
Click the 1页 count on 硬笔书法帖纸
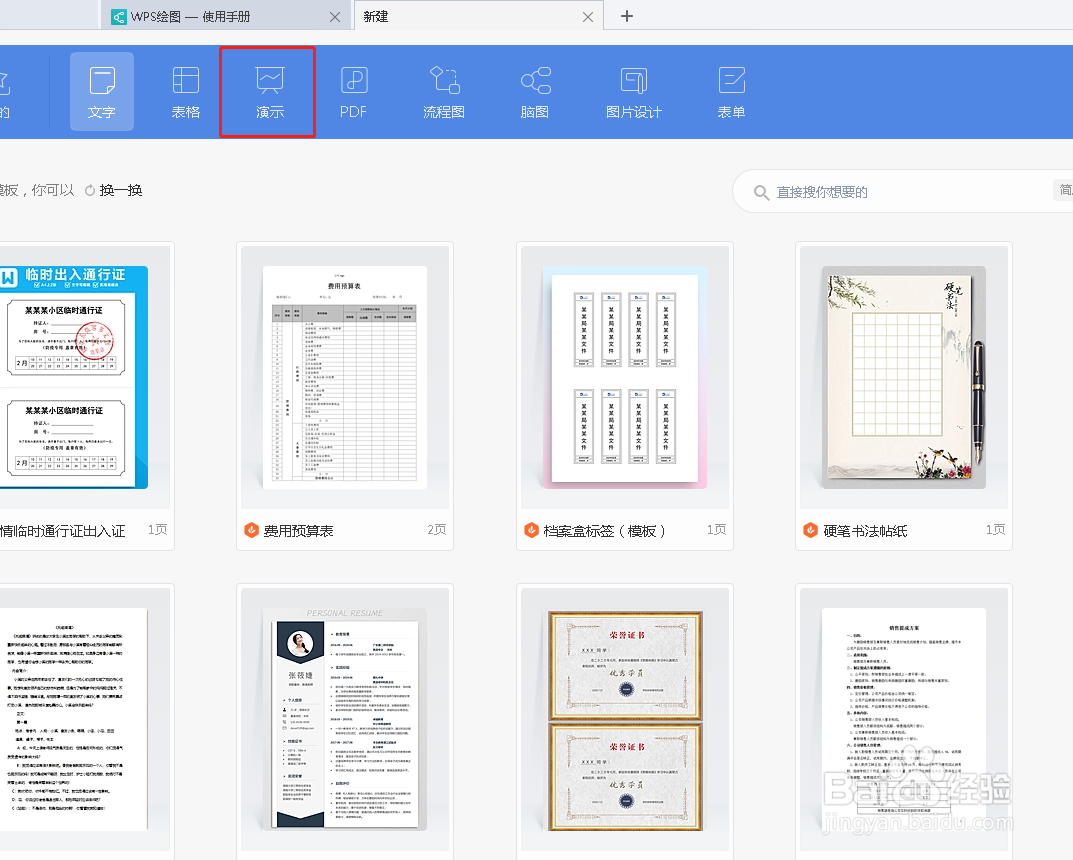[996, 530]
